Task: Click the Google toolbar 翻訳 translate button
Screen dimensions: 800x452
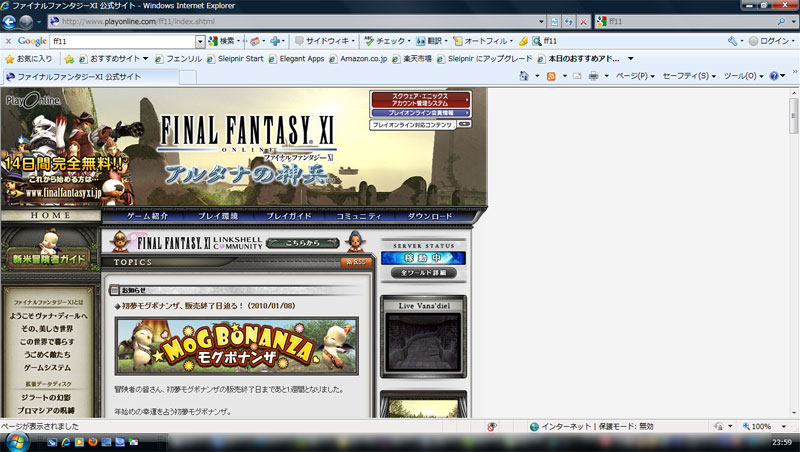Action: tap(431, 41)
